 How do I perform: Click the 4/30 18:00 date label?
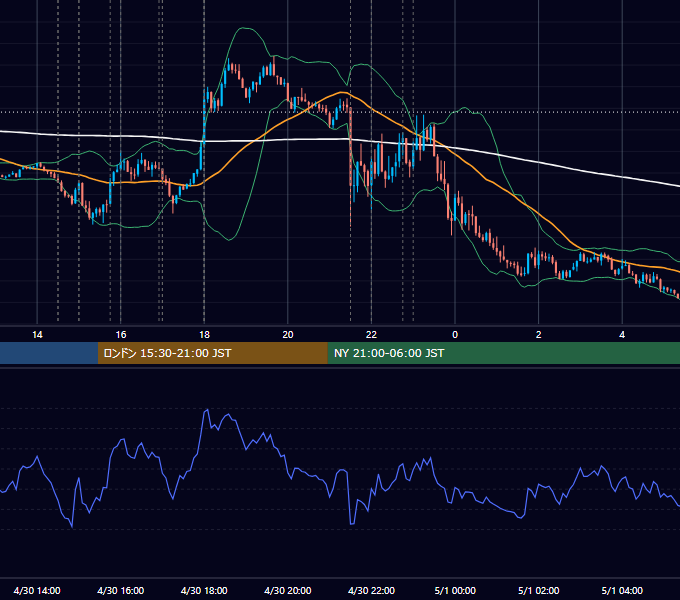pos(204,590)
